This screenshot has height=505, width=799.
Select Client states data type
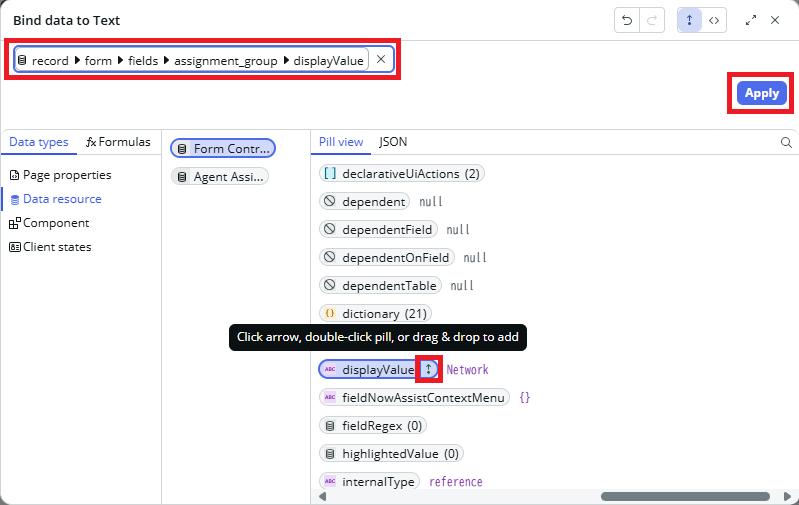click(x=50, y=247)
